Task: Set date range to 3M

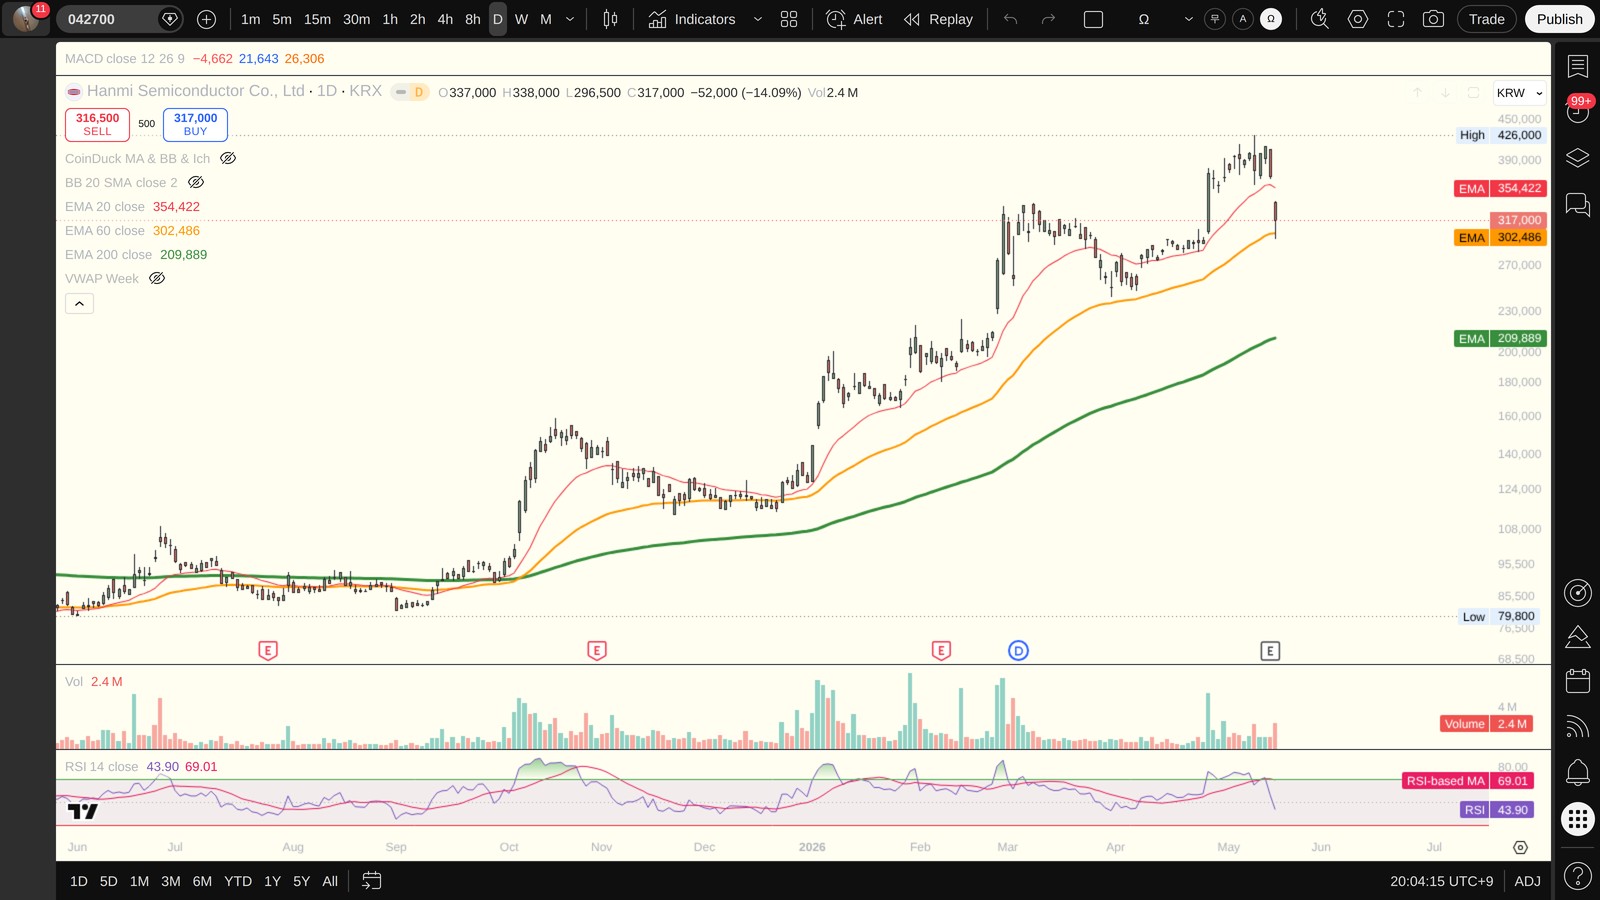Action: tap(171, 881)
